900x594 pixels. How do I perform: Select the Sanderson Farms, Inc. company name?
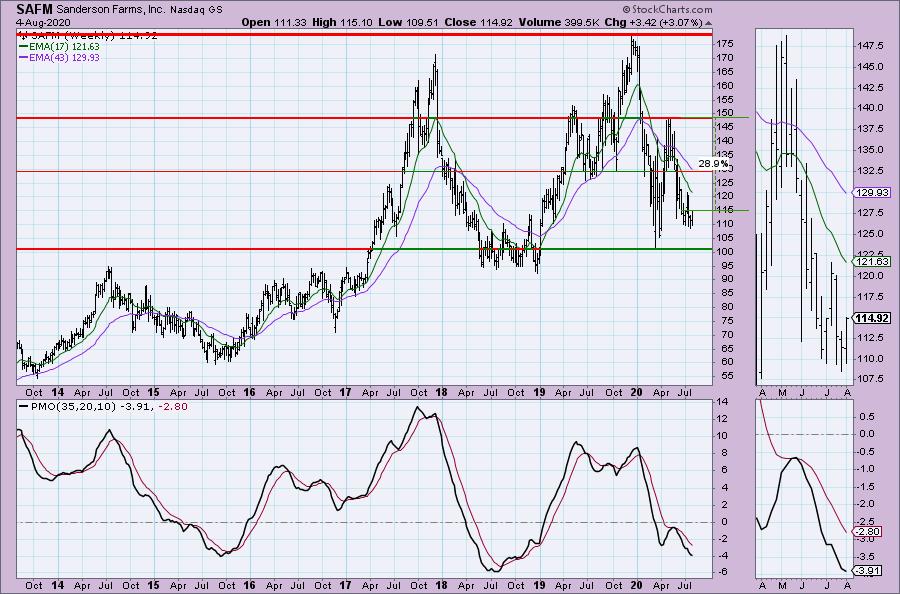110,10
